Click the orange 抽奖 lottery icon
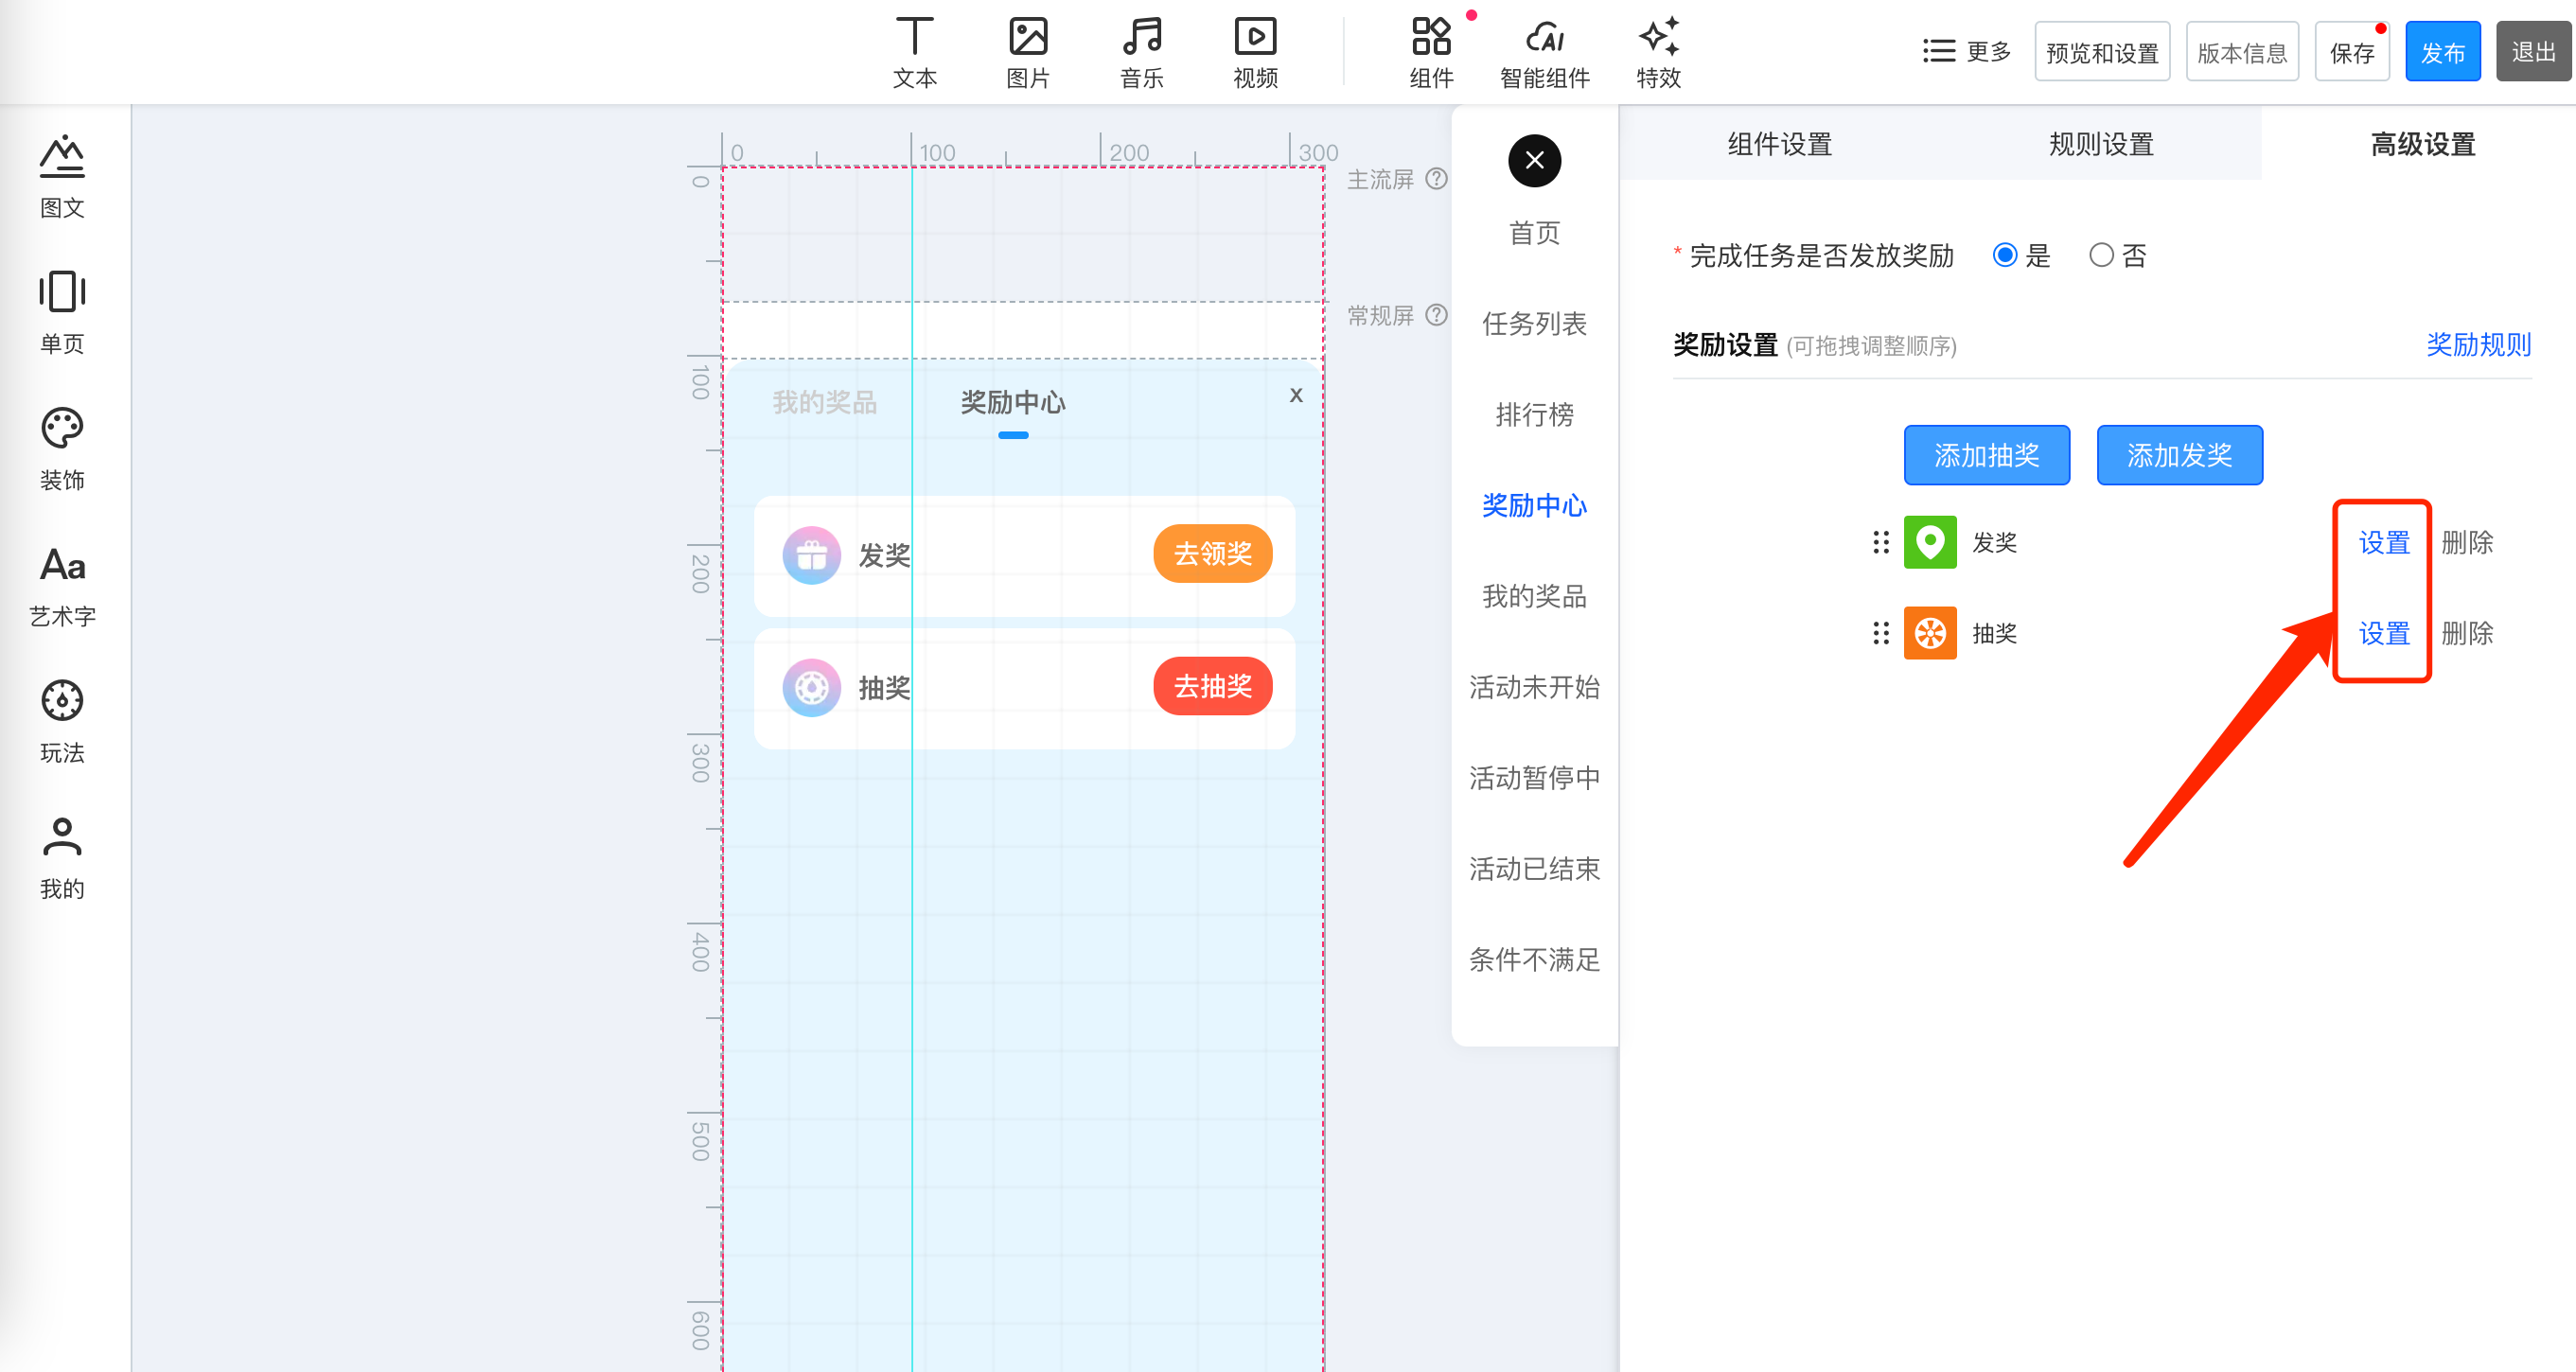 [x=1930, y=633]
